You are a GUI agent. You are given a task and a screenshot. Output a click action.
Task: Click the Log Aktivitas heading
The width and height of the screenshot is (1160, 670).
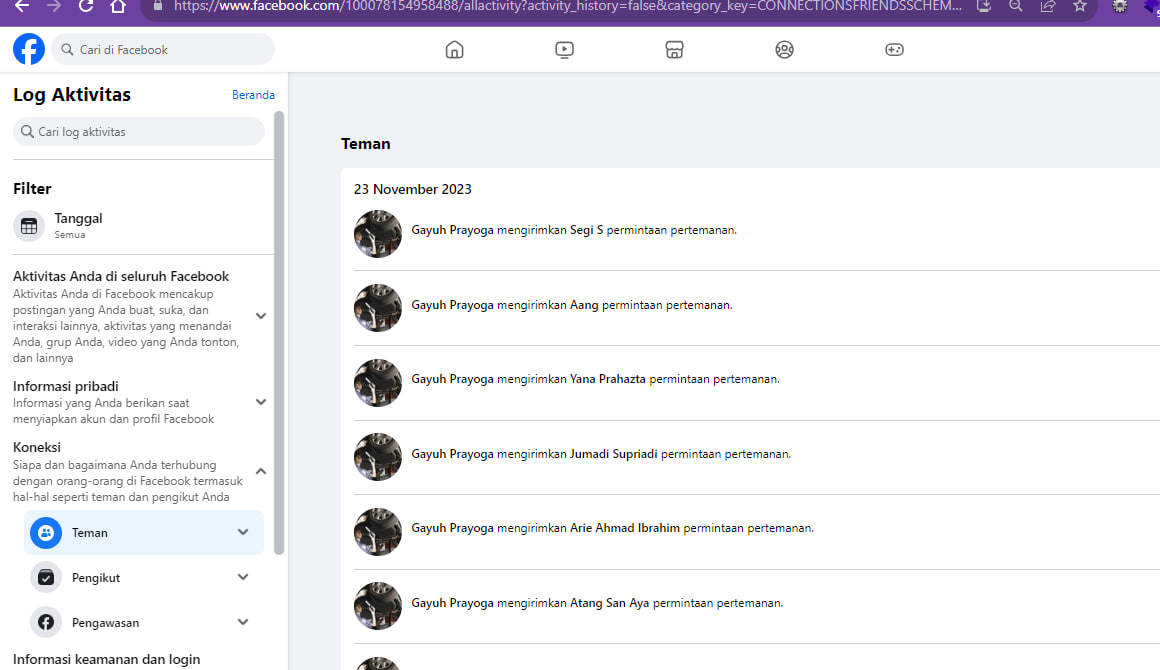click(x=72, y=95)
